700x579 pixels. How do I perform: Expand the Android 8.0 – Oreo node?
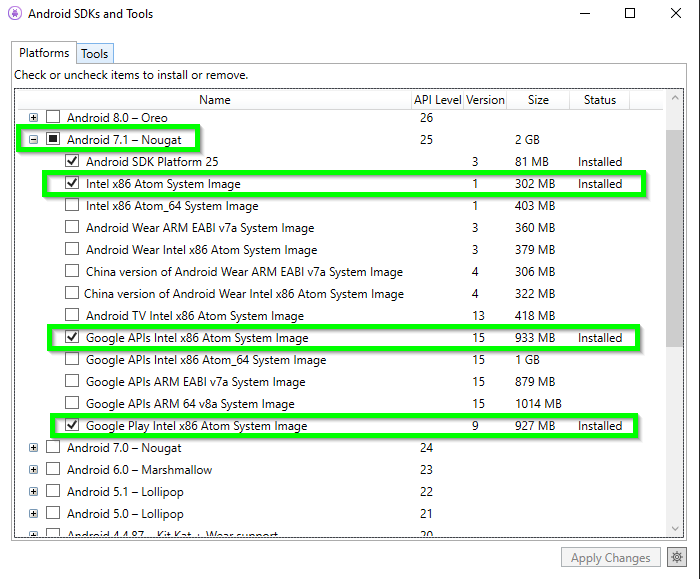point(33,117)
